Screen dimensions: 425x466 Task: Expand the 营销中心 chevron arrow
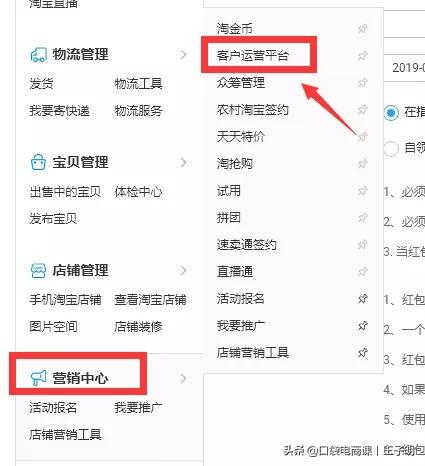click(183, 379)
